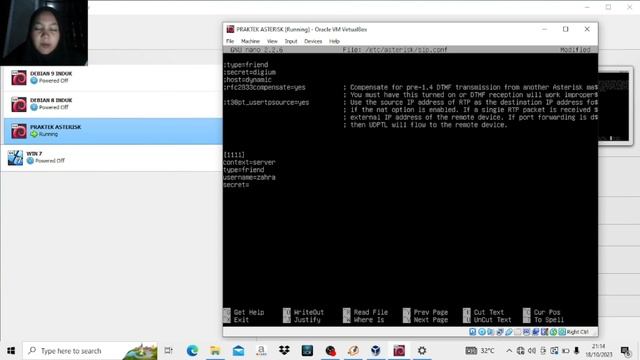Screen dimensions: 640x360
Task: Place cursor on the 'secret=' line
Action: coord(236,184)
